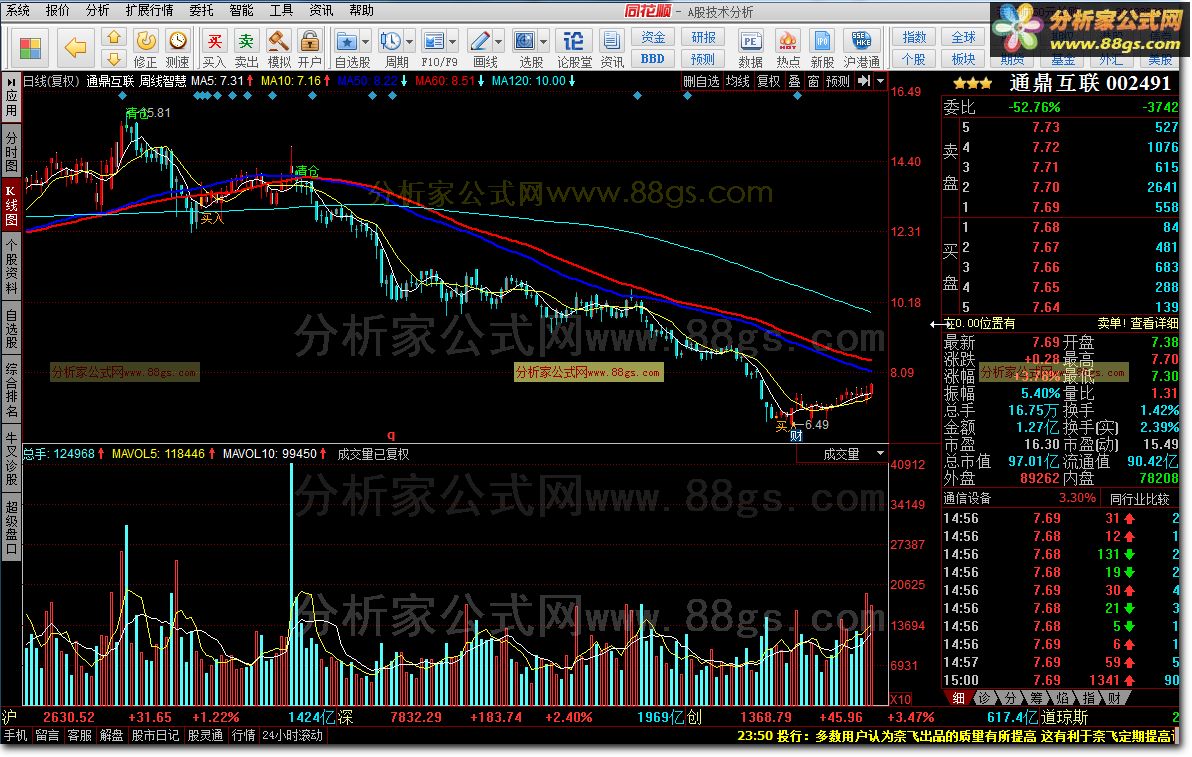Click the 资金 button
This screenshot has height=757, width=1192.
(x=653, y=37)
